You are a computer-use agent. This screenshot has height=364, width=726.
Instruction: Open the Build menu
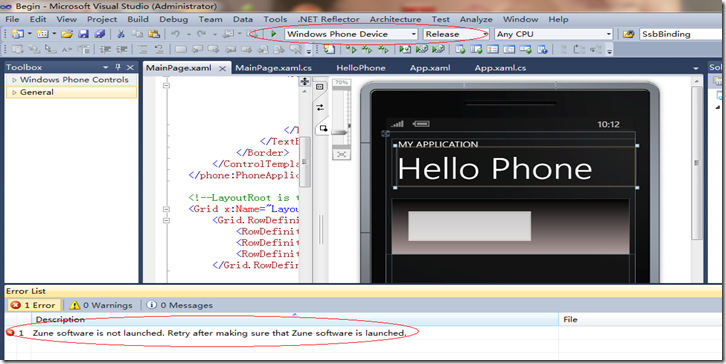coord(138,19)
